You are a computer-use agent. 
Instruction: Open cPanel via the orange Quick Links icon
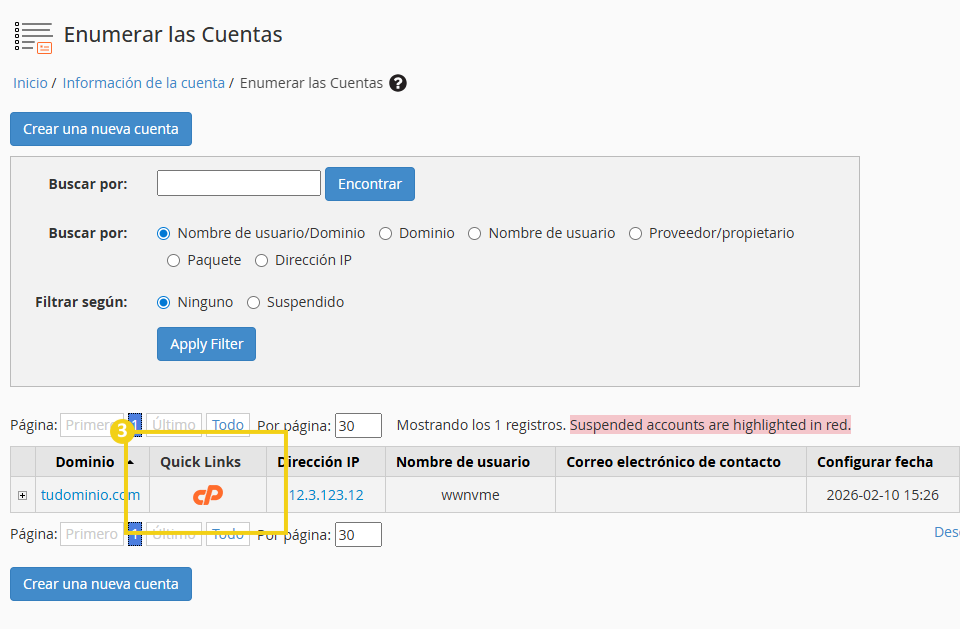(x=206, y=495)
